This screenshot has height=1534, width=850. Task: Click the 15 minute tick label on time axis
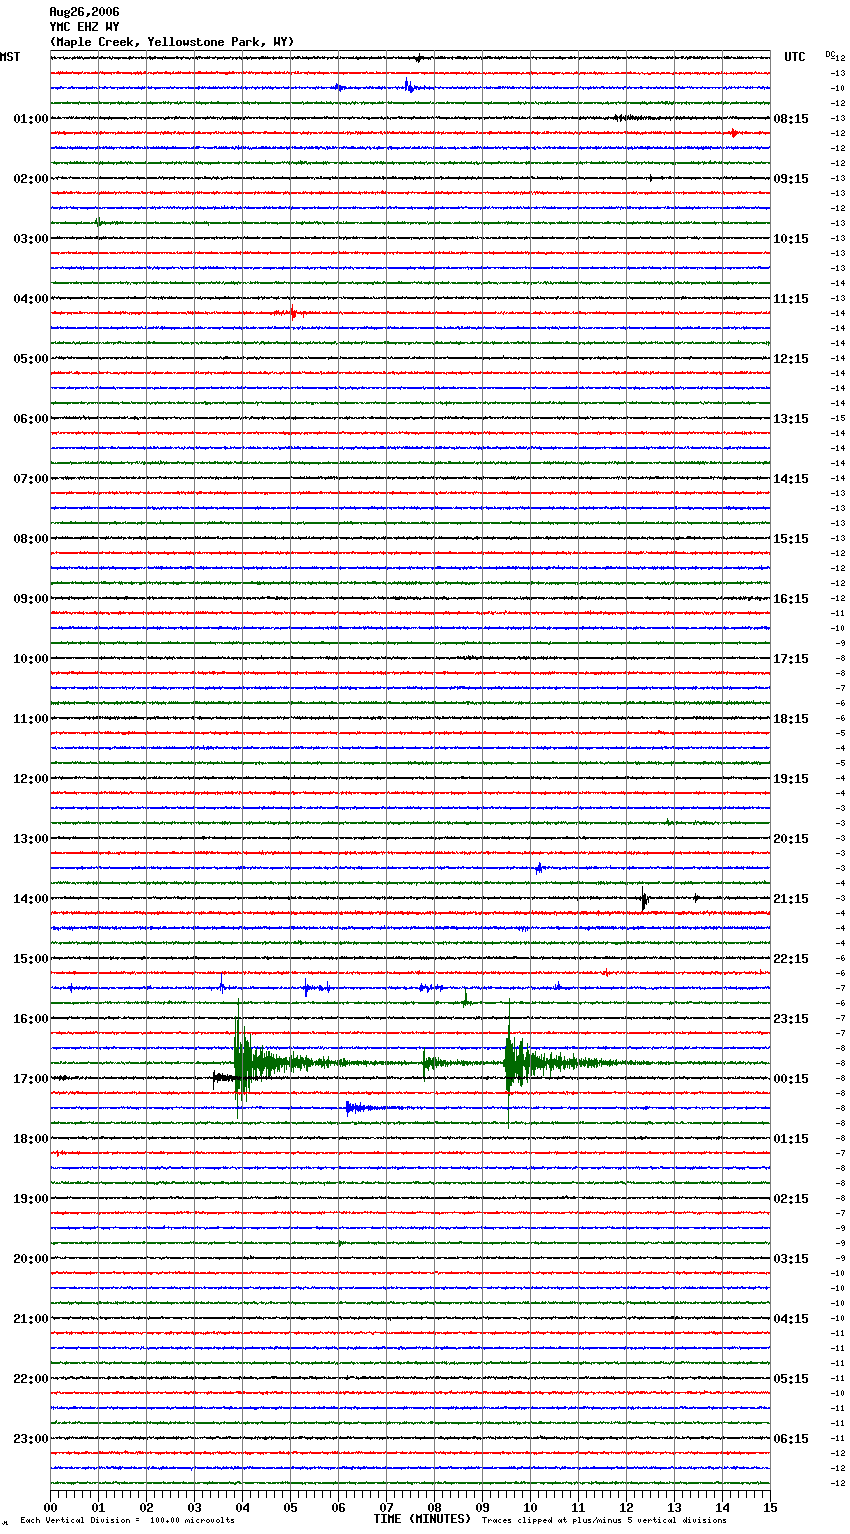pos(770,1507)
